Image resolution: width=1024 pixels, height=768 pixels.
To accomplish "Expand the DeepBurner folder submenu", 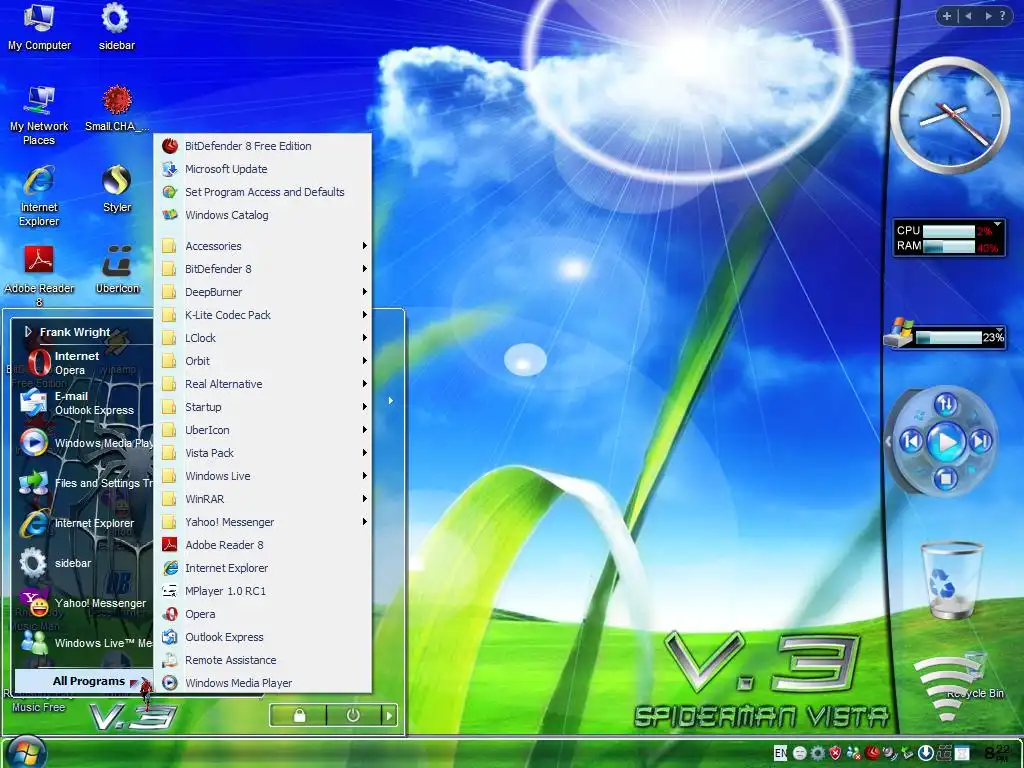I will click(x=265, y=292).
